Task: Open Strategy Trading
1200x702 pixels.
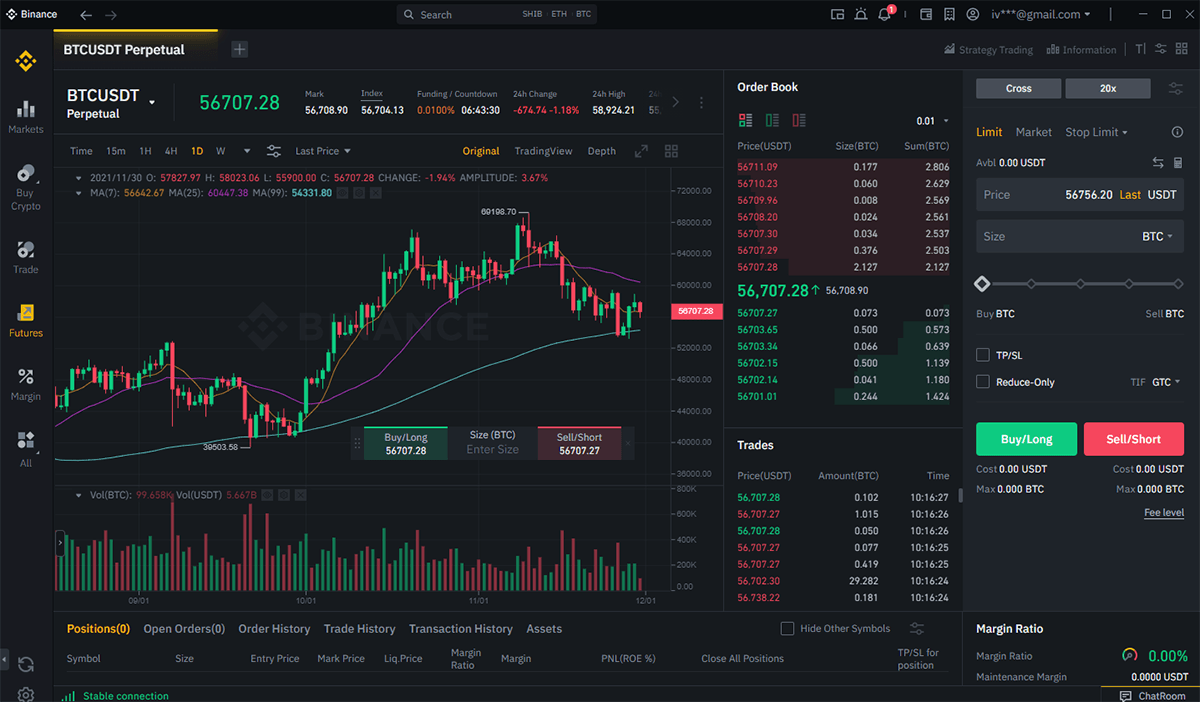Action: pyautogui.click(x=988, y=50)
